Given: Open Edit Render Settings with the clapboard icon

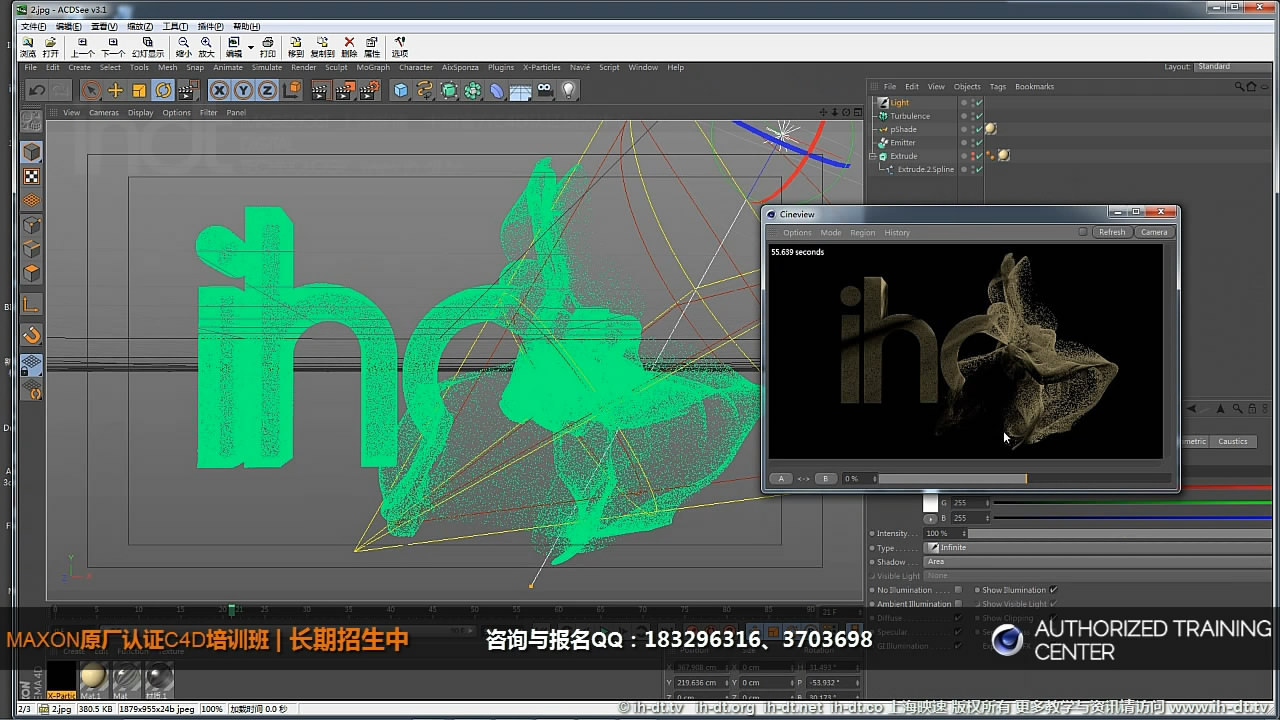Looking at the screenshot, I should click(368, 90).
